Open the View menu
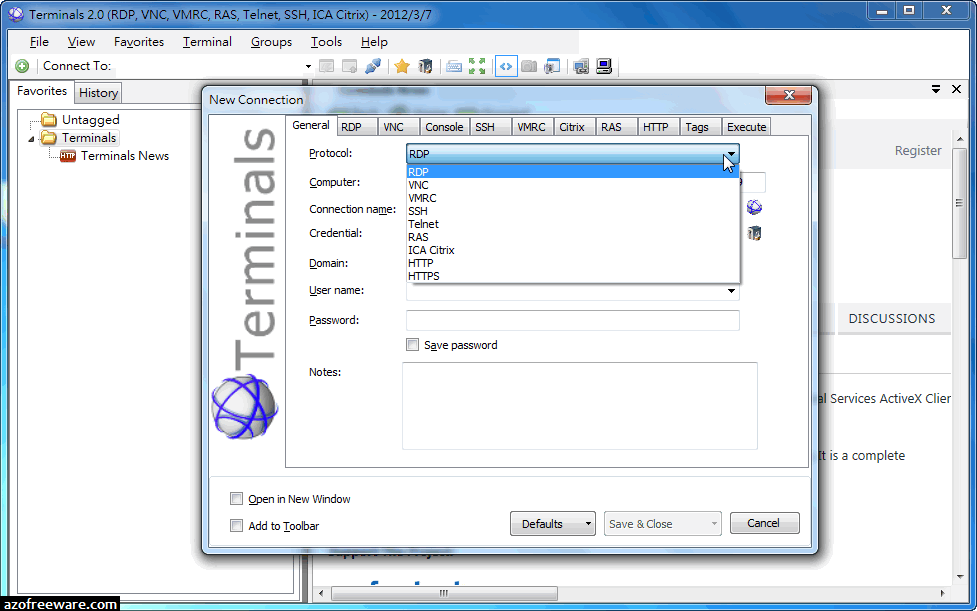This screenshot has width=977, height=611. click(x=81, y=42)
